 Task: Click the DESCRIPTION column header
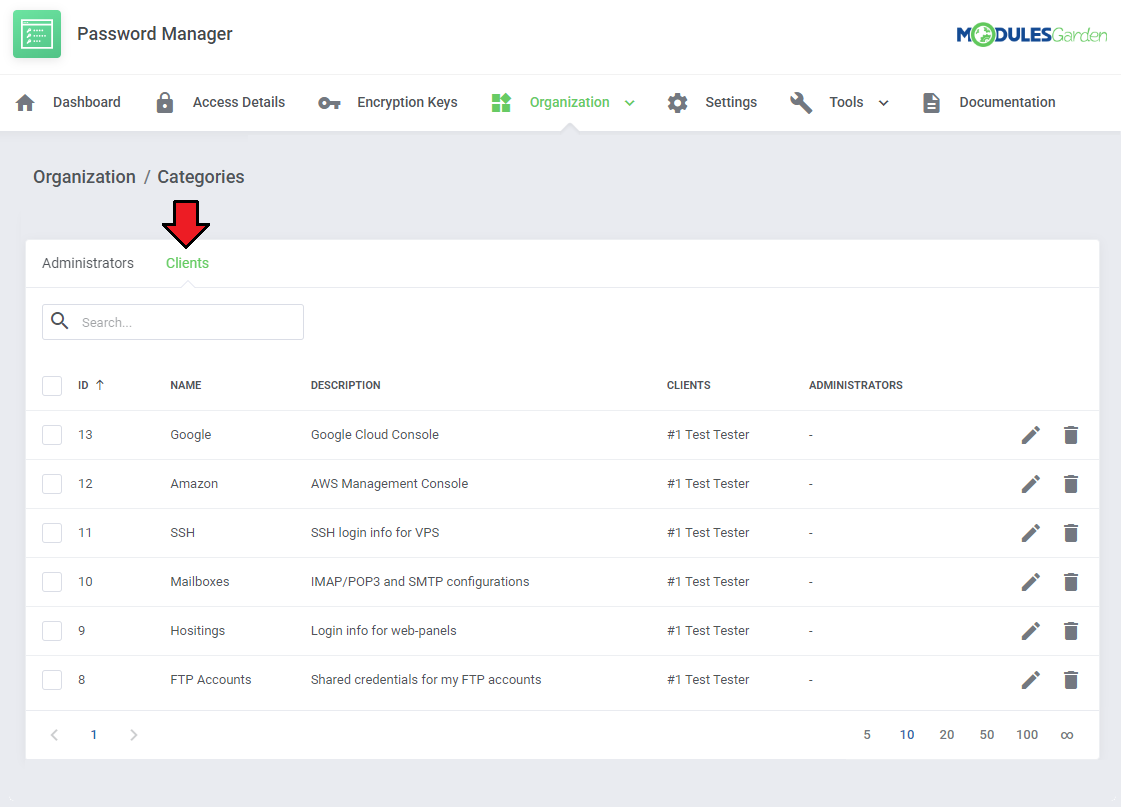(x=345, y=385)
